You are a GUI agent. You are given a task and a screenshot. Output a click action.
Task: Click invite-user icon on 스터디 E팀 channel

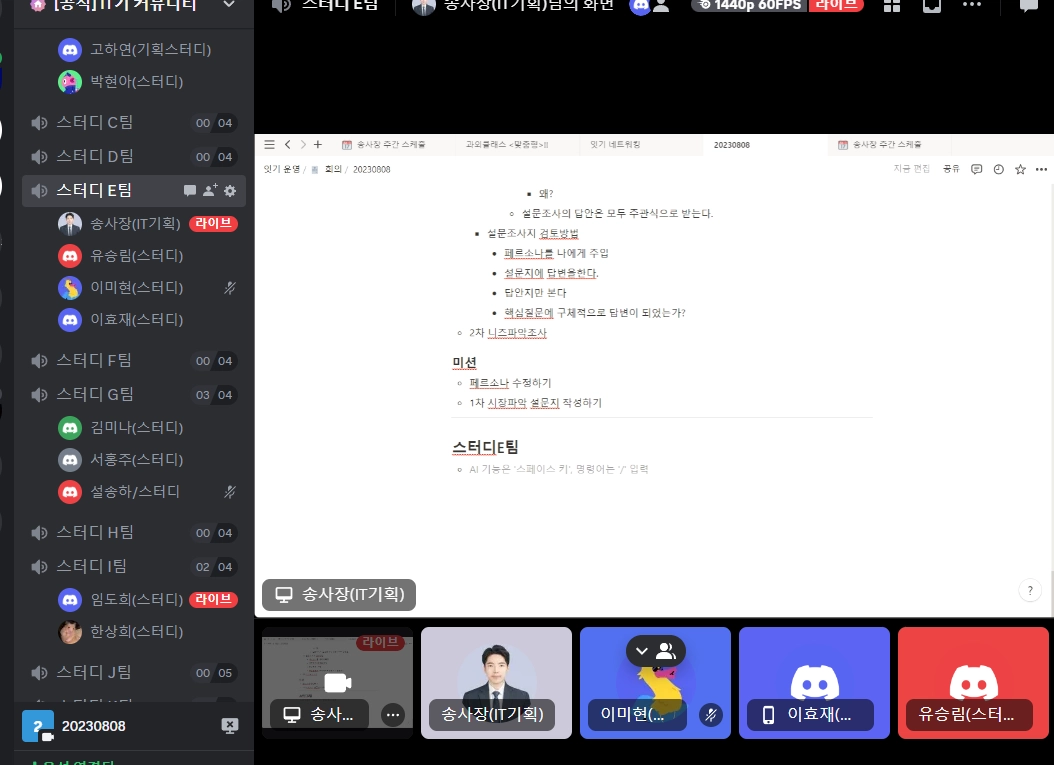pyautogui.click(x=210, y=190)
